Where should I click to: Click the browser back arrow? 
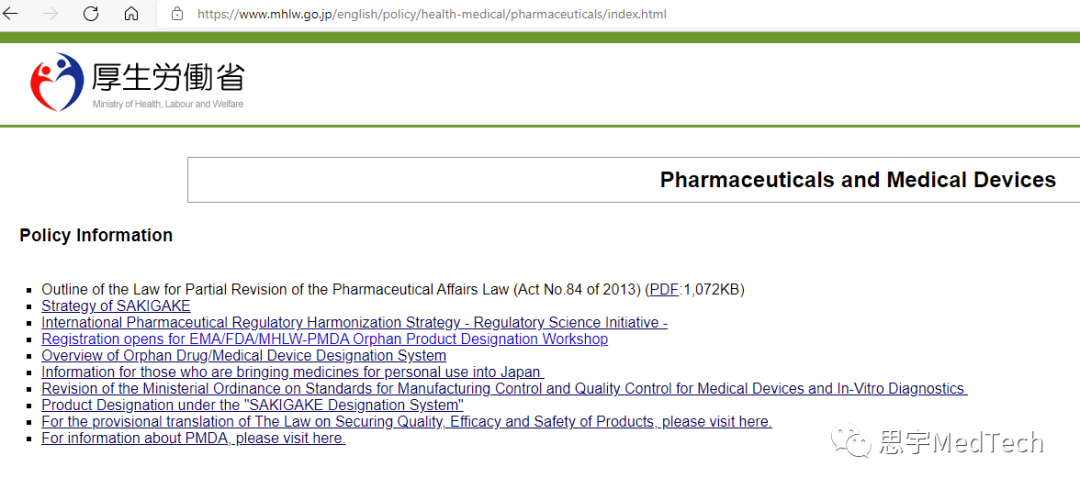tap(10, 14)
